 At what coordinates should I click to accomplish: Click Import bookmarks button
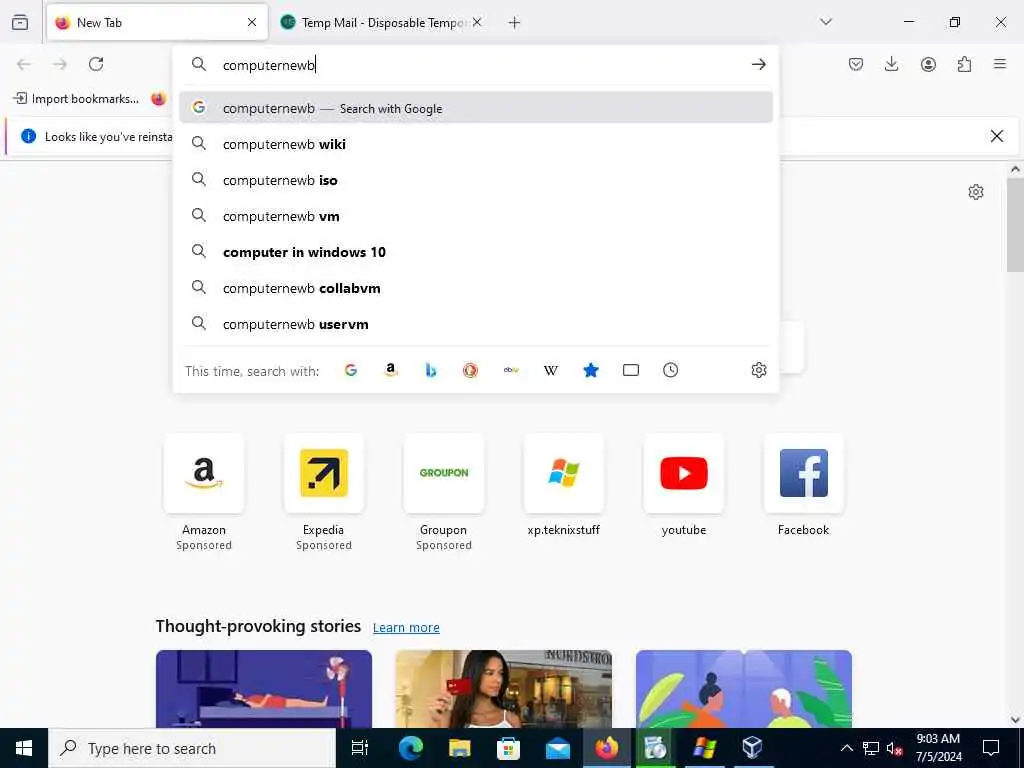(x=77, y=99)
